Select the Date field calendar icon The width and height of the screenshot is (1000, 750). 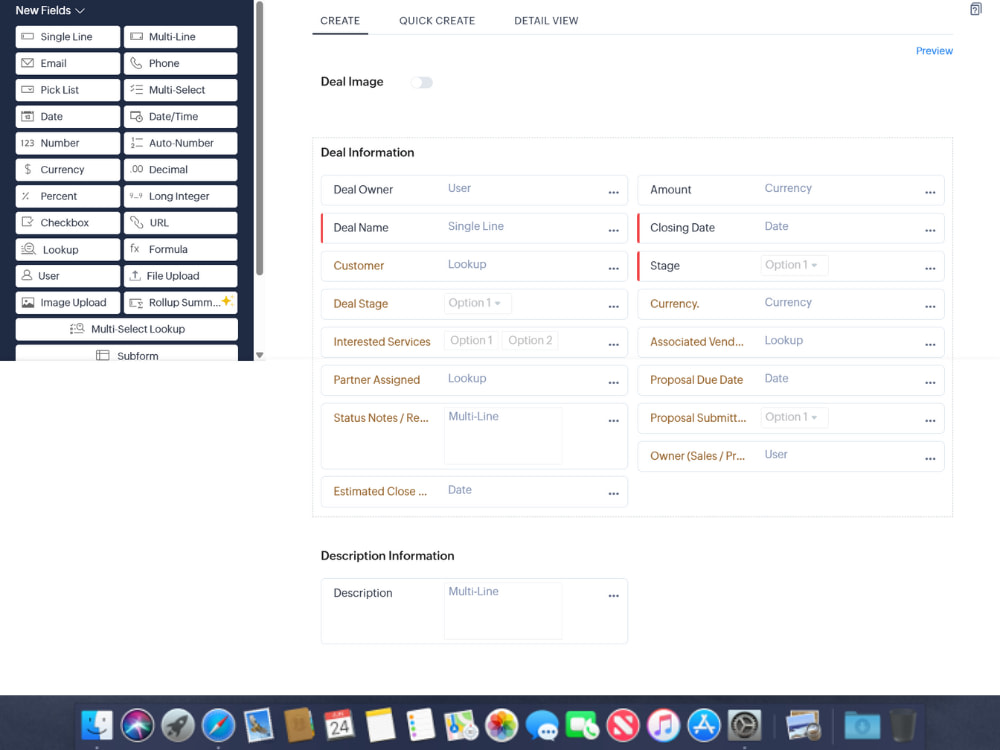27,117
